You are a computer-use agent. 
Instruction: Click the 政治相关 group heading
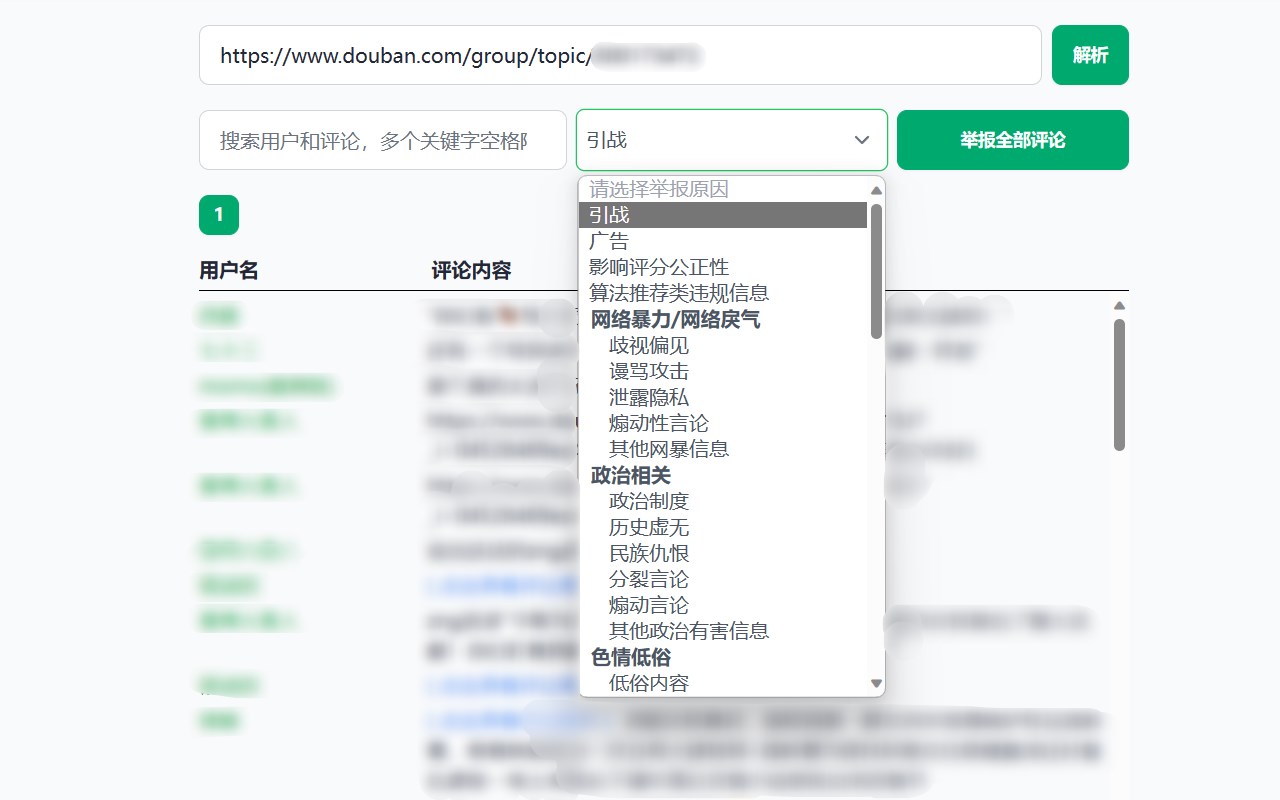pyautogui.click(x=723, y=475)
